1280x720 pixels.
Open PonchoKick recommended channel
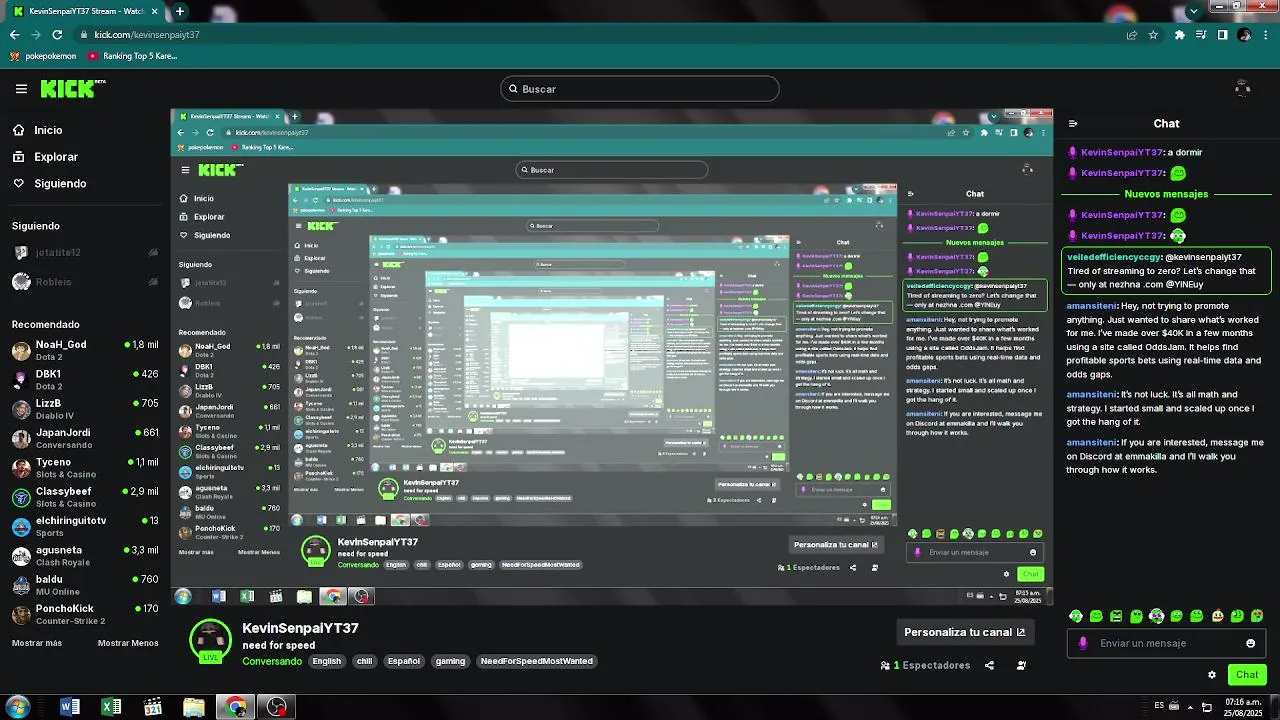click(x=85, y=614)
